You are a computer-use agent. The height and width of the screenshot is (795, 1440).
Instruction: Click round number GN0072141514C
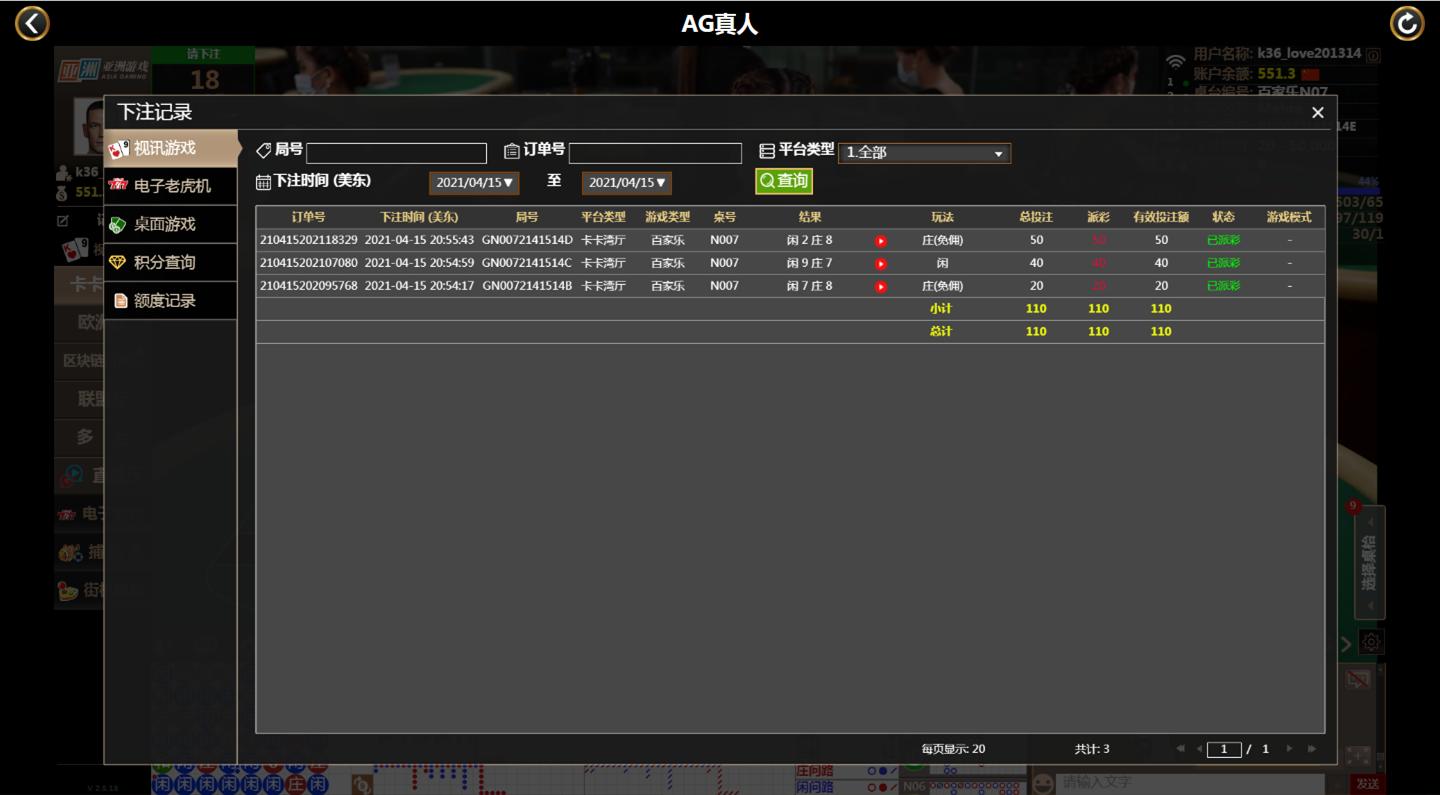[527, 263]
